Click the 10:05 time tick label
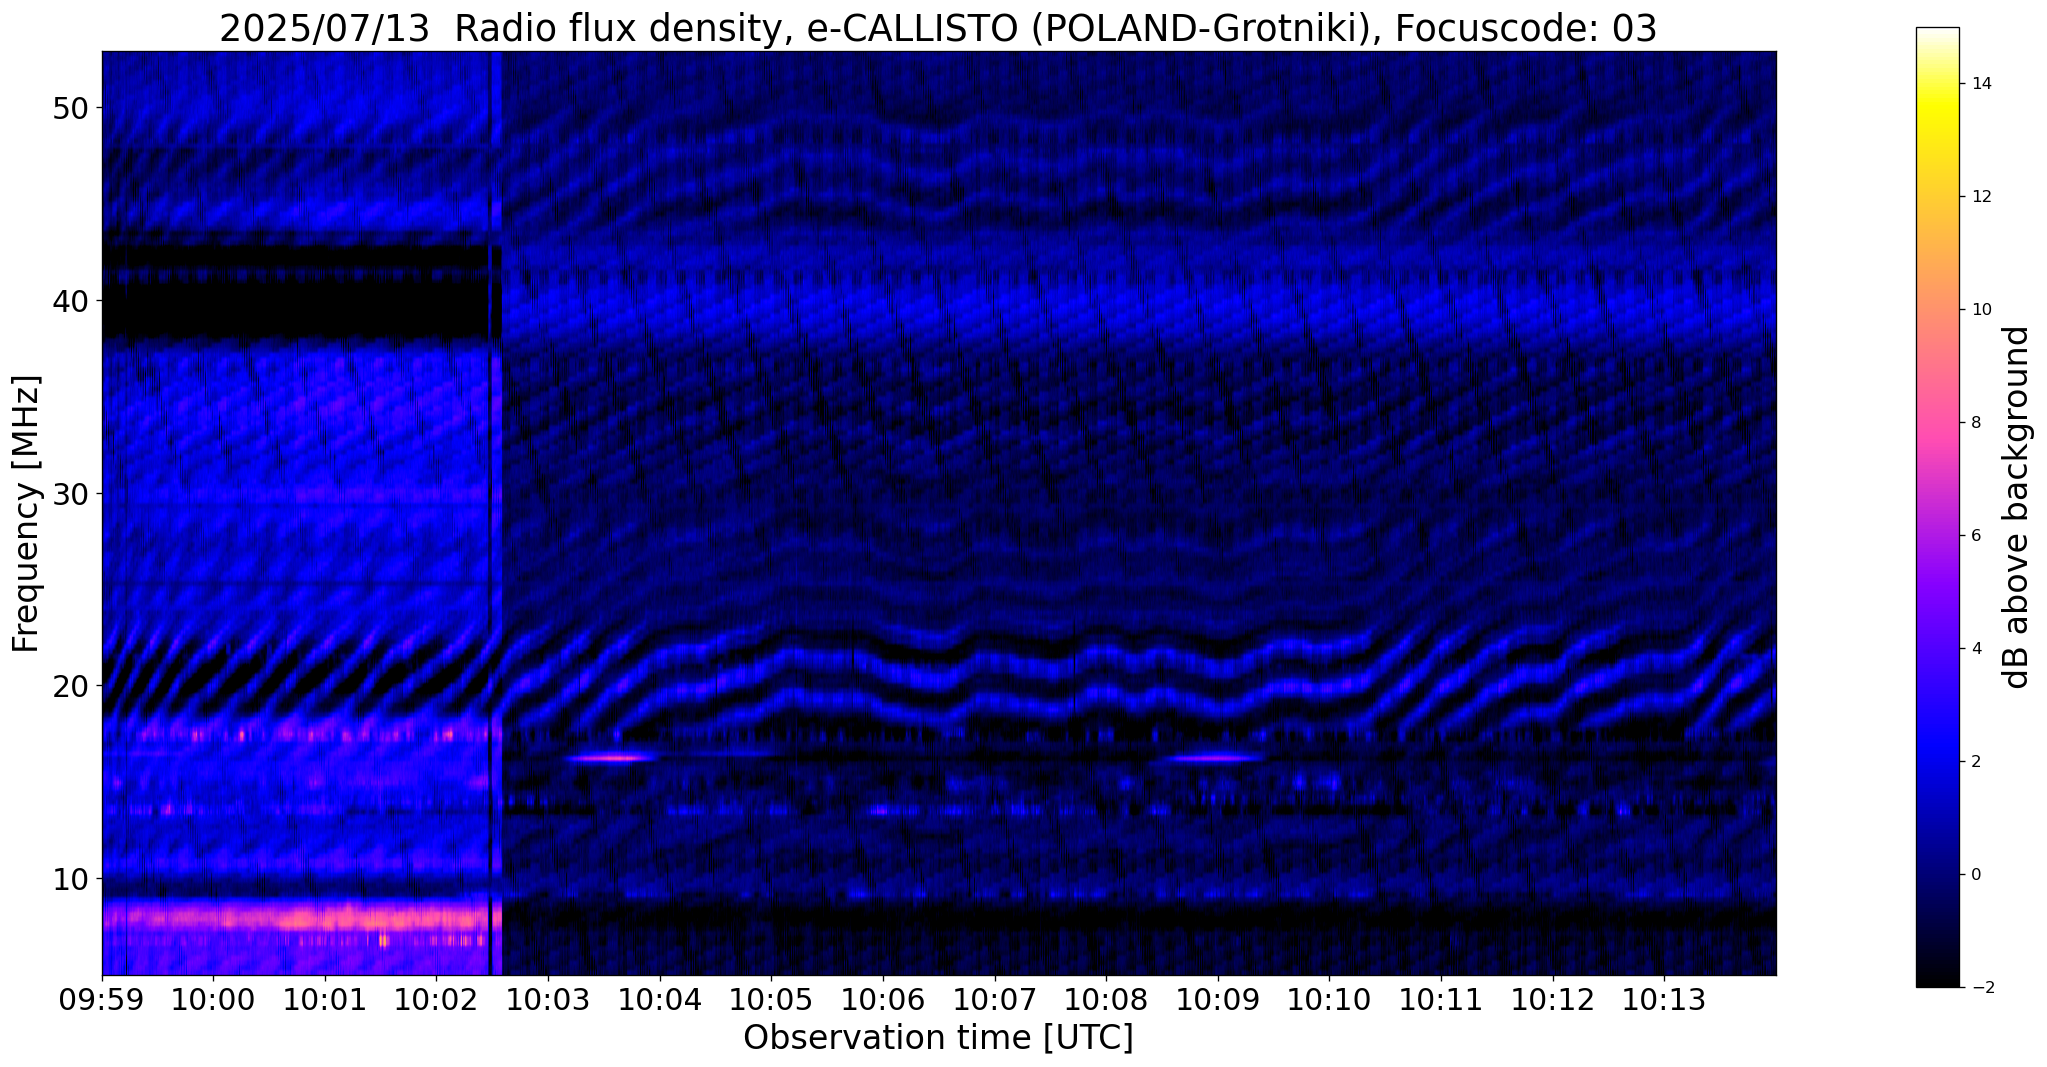The width and height of the screenshot is (2047, 1067). [x=771, y=999]
